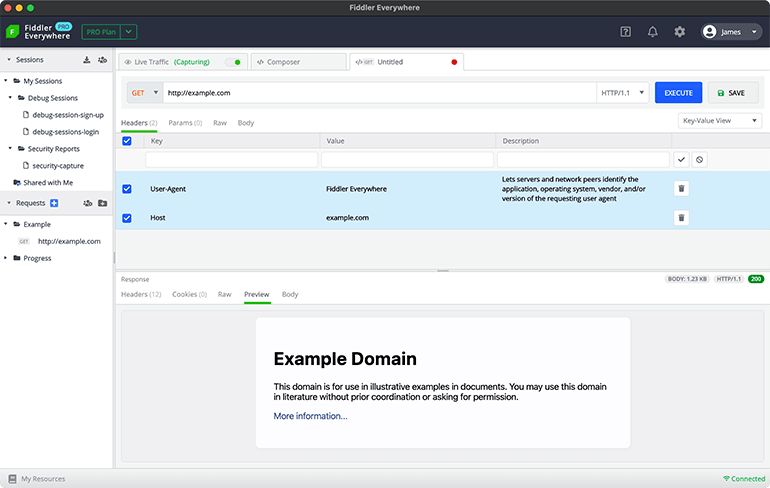The image size is (770, 488).
Task: Click the James user avatar icon
Action: 709,32
